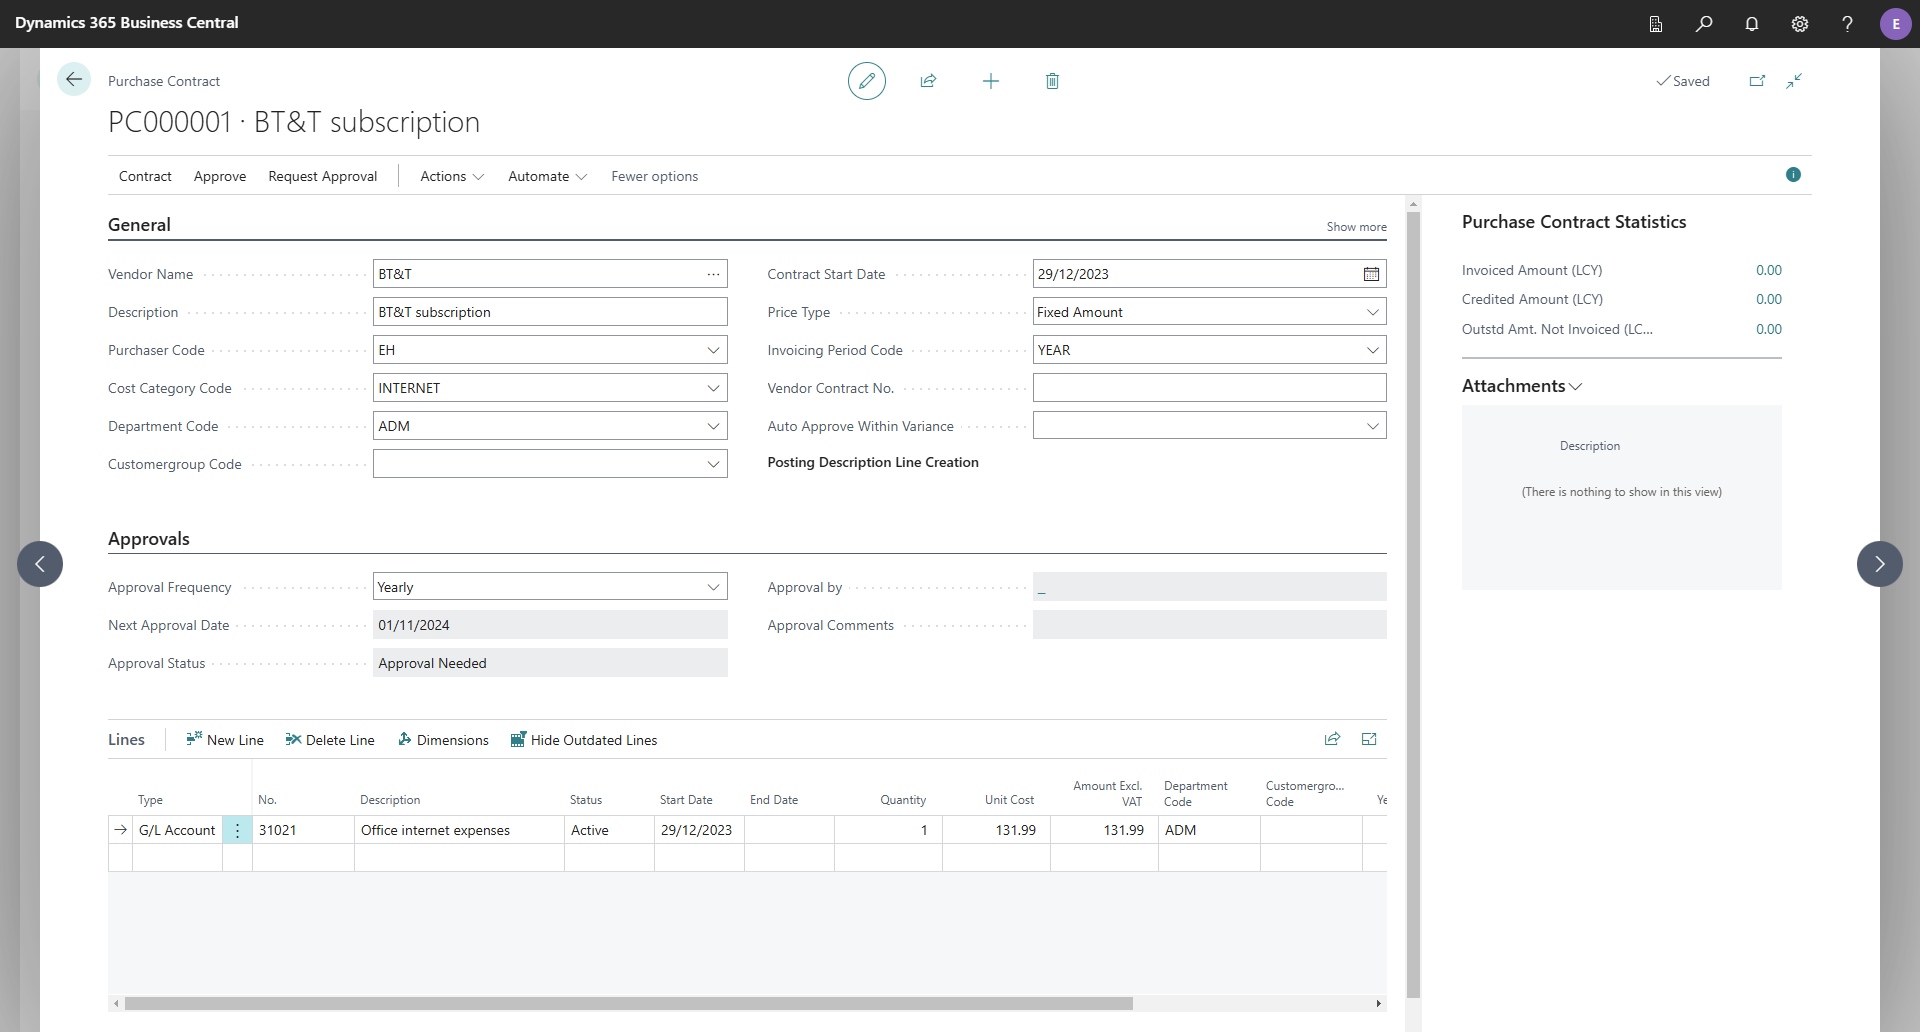Open Approval Frequency dropdown
1920x1032 pixels.
(713, 587)
